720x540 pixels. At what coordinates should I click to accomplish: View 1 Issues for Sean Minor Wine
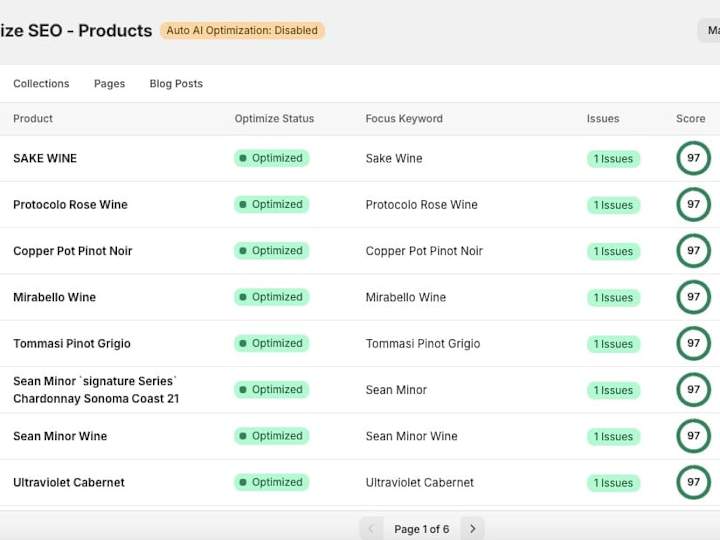click(613, 437)
